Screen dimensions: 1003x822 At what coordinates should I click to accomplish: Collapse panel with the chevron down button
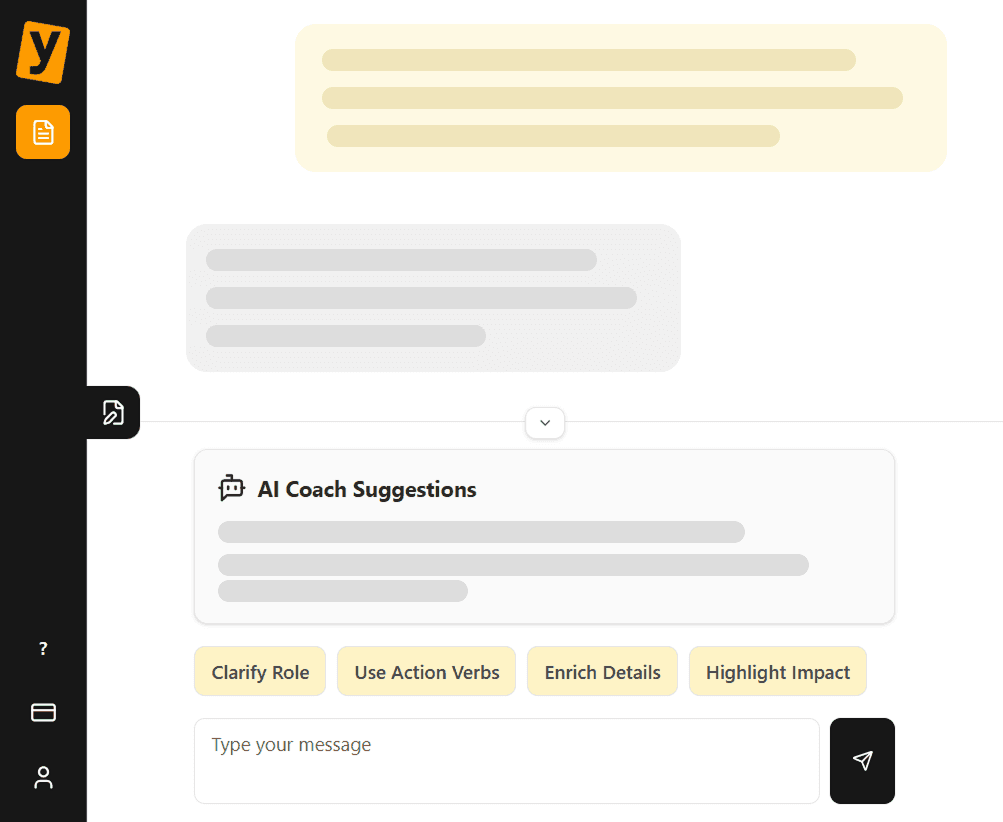point(545,423)
